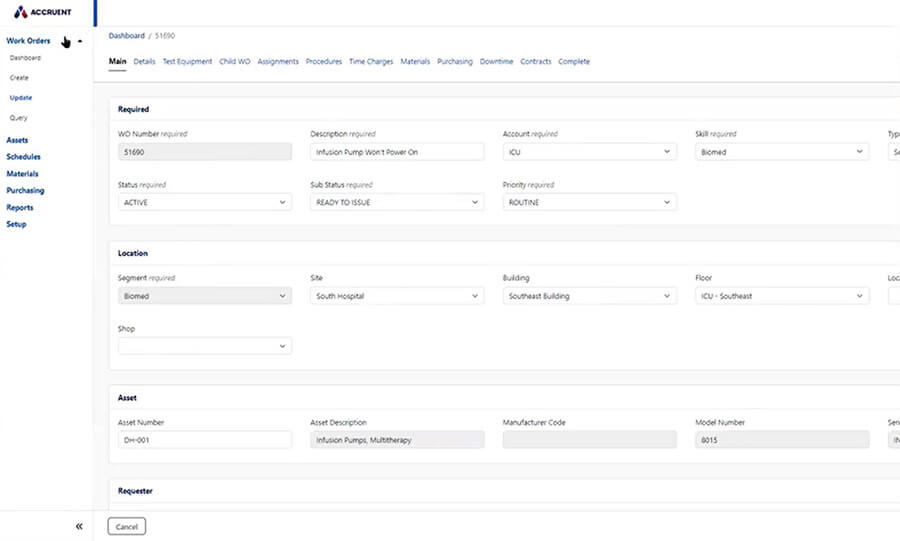Click the Asset Description field
This screenshot has width=900, height=541.
(397, 440)
